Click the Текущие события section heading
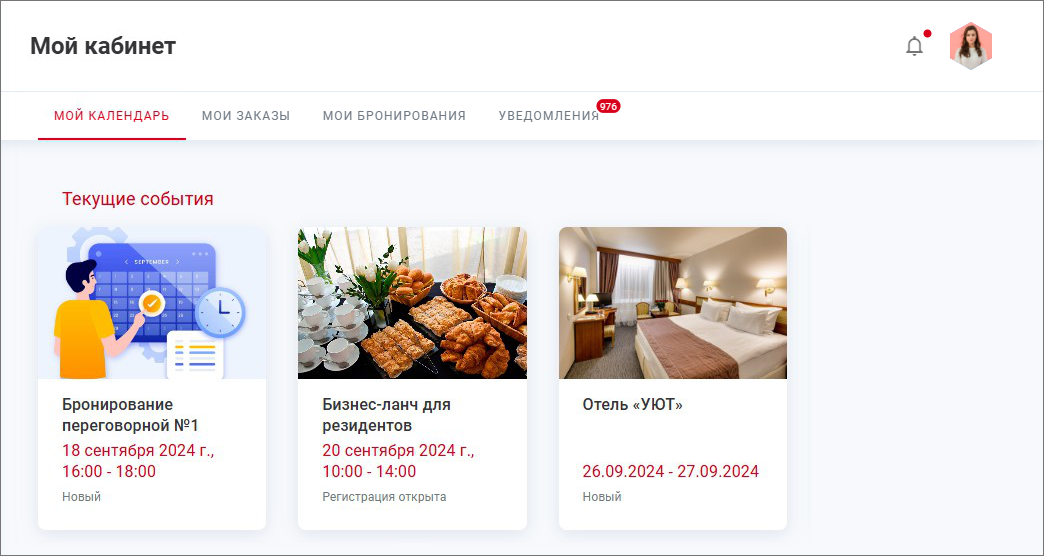The image size is (1044, 556). click(x=138, y=198)
